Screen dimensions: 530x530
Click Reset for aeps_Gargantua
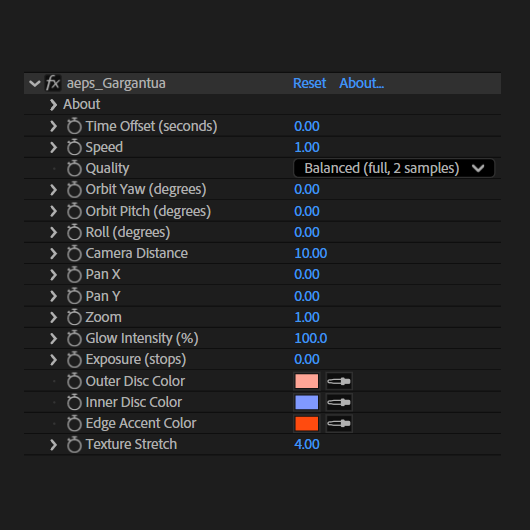coord(309,83)
